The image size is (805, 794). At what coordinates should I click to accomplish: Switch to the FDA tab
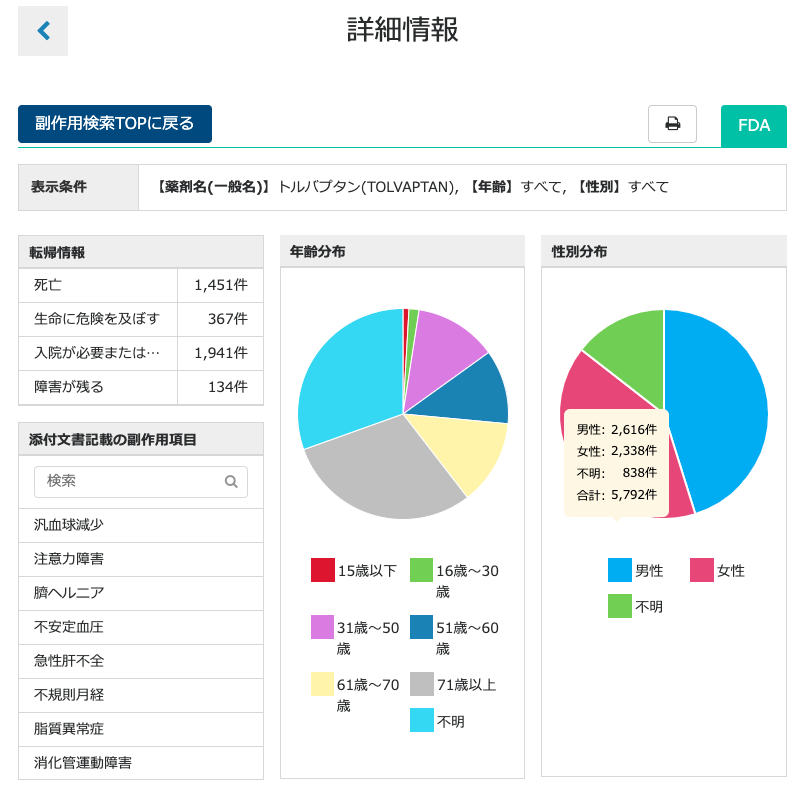pyautogui.click(x=754, y=126)
